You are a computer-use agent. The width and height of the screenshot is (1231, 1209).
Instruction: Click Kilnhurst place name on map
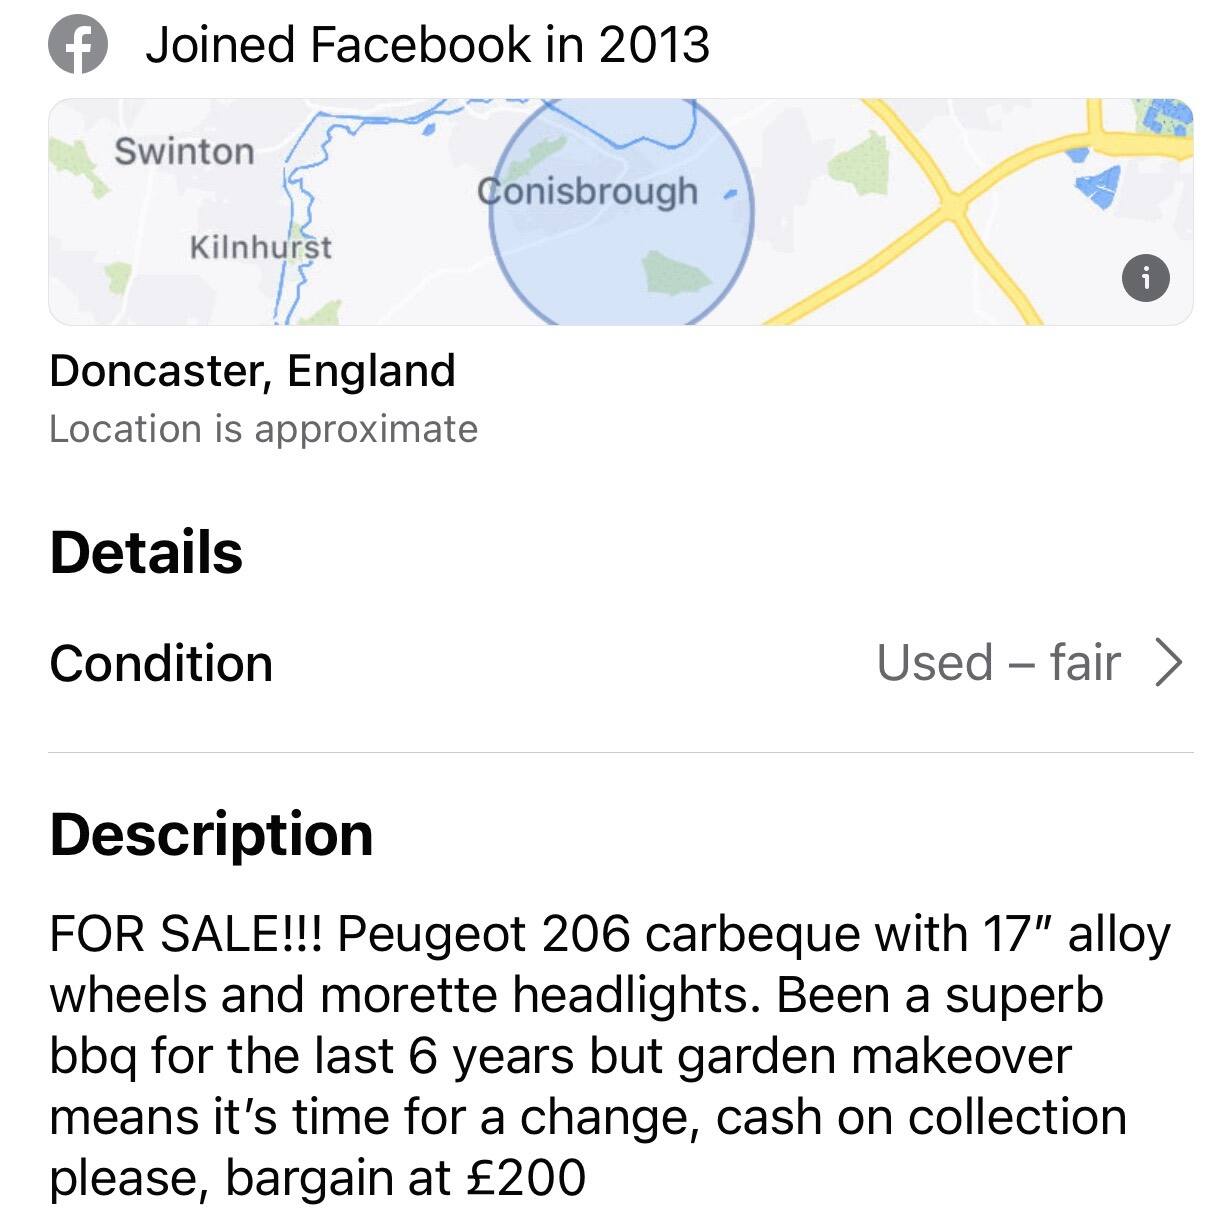tap(260, 247)
